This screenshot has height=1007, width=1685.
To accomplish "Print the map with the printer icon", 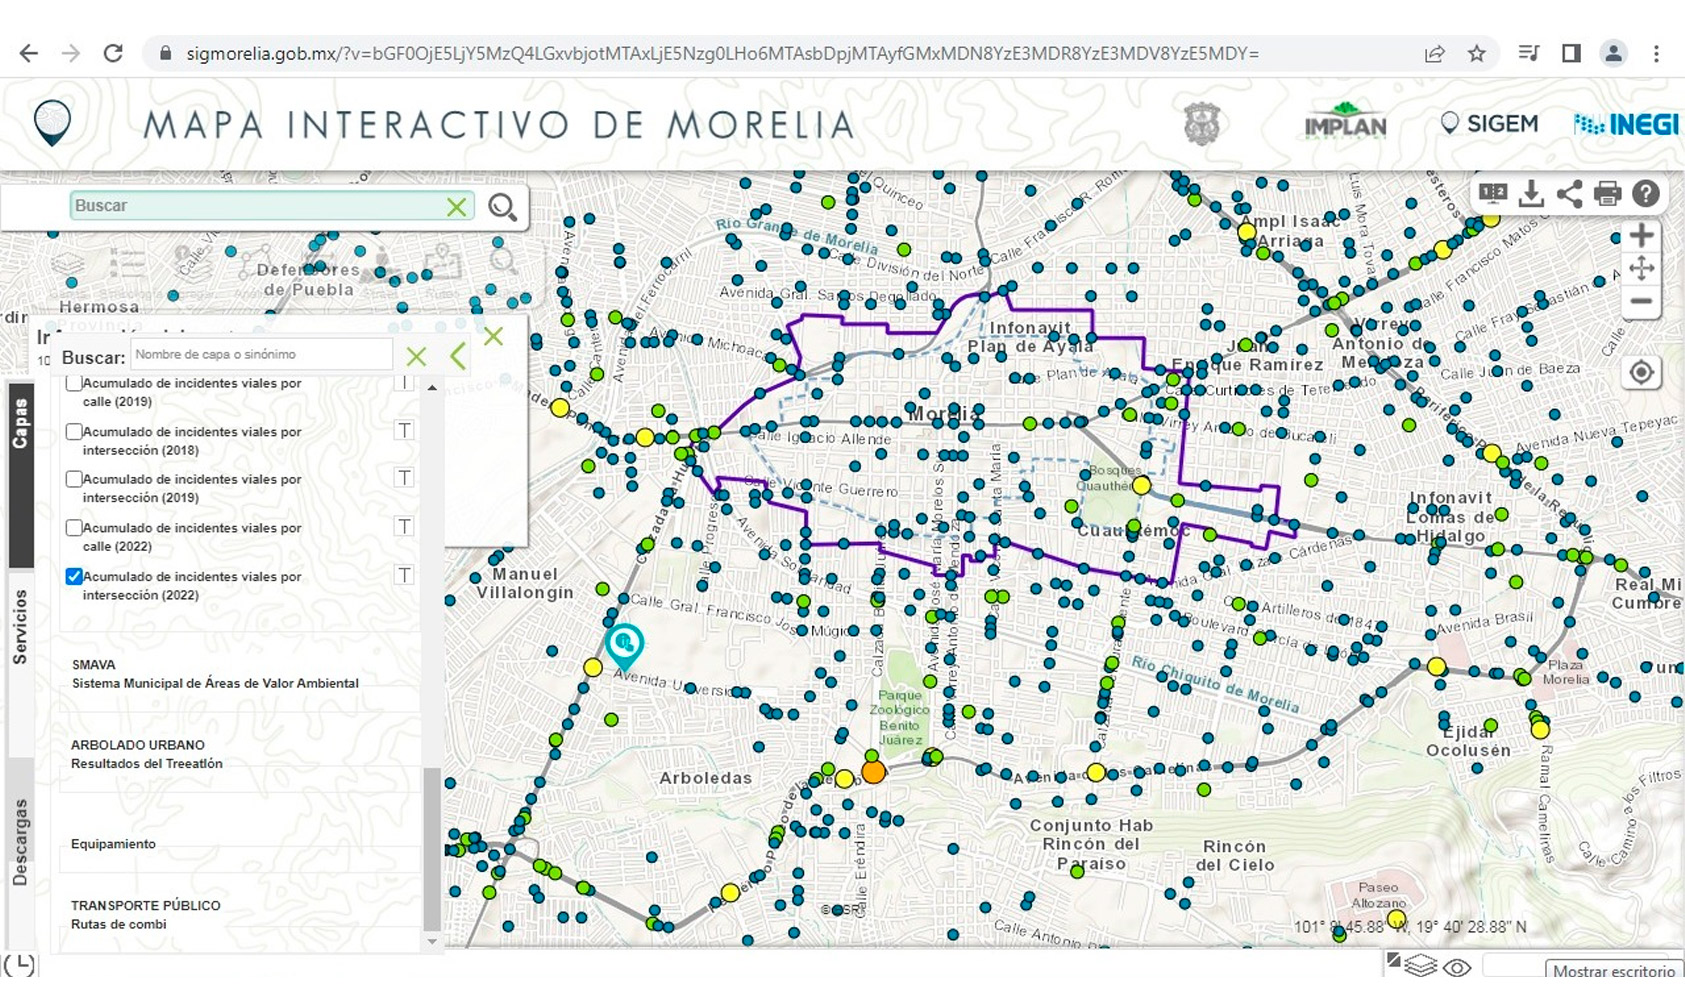I will [1608, 196].
